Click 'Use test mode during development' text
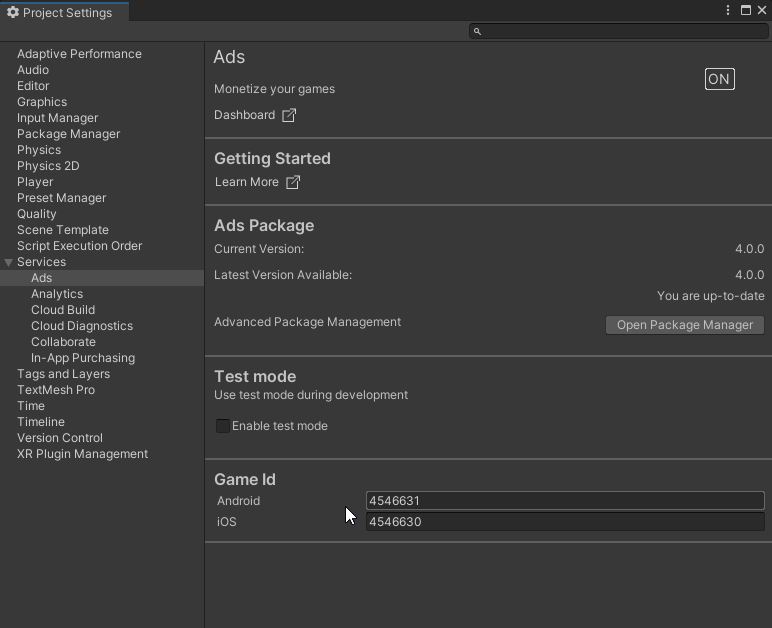This screenshot has height=628, width=772. coord(311,395)
